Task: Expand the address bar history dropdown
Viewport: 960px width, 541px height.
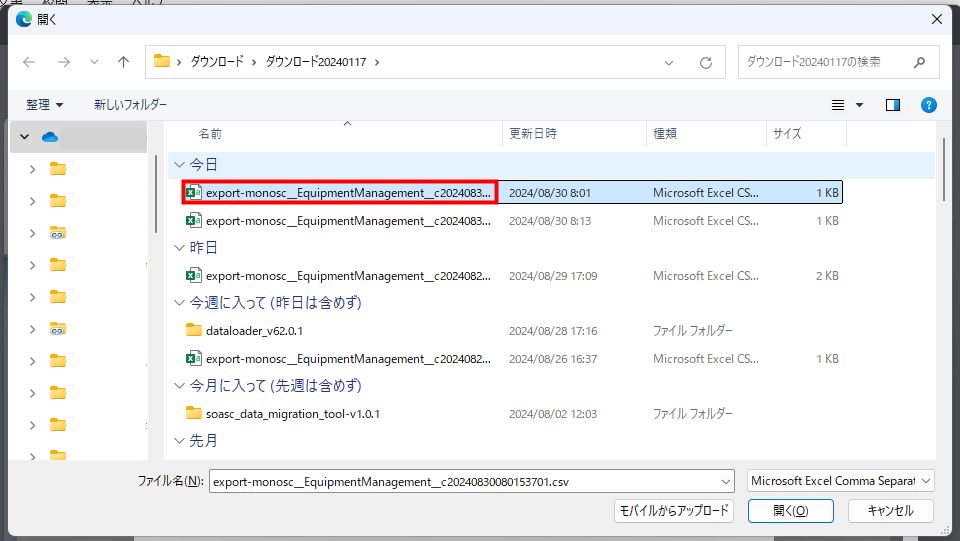Action: (670, 62)
